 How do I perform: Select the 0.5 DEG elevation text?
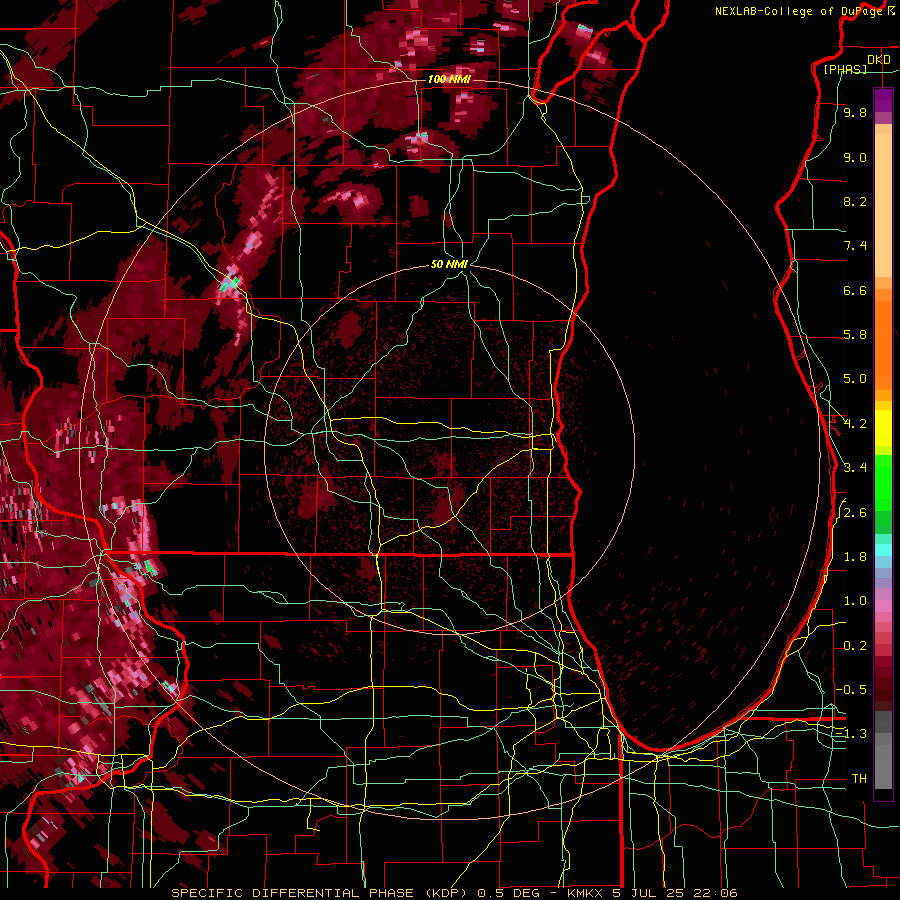pyautogui.click(x=509, y=893)
